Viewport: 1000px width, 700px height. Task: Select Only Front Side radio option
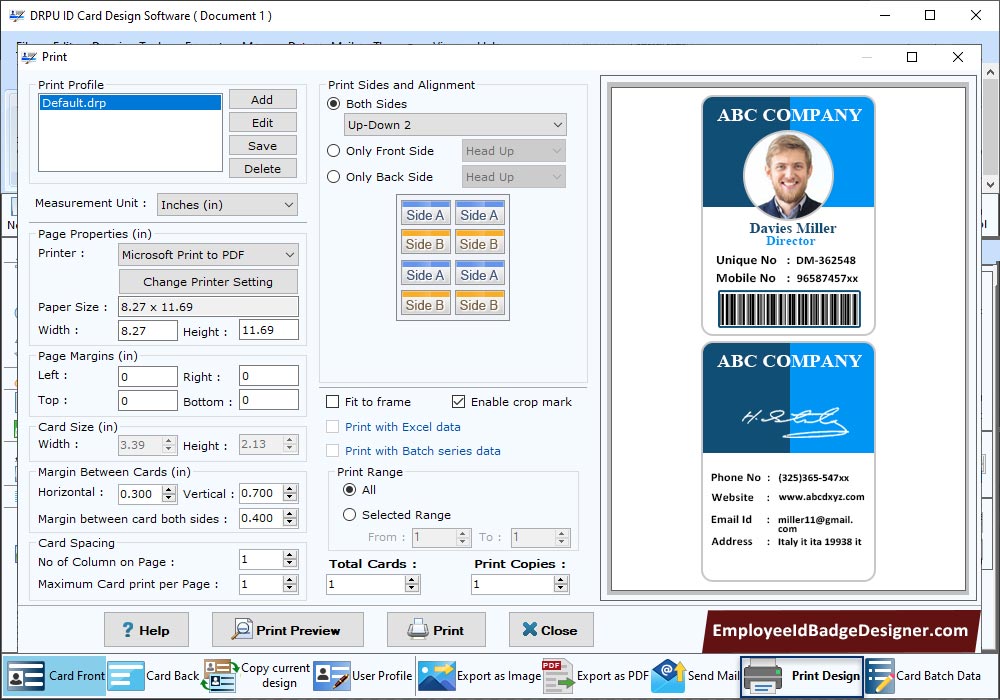click(333, 150)
